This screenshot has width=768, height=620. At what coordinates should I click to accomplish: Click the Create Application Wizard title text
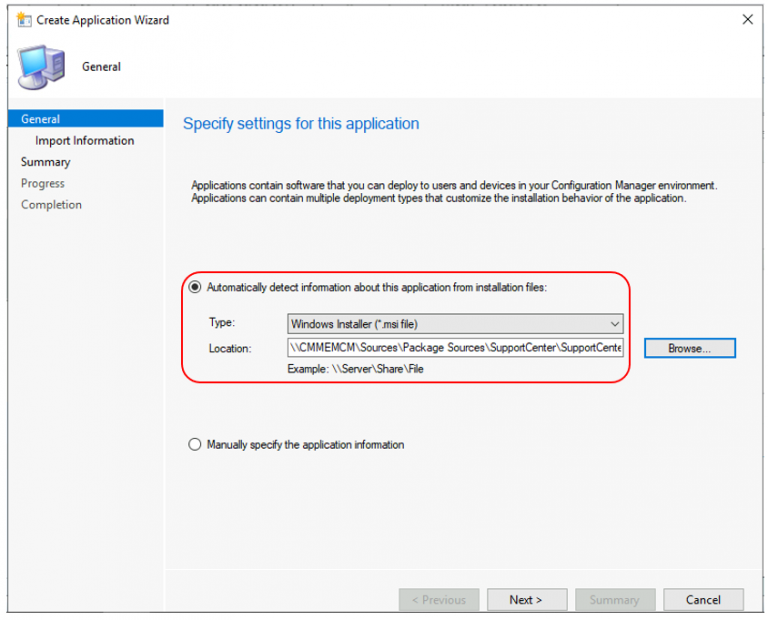(x=103, y=20)
